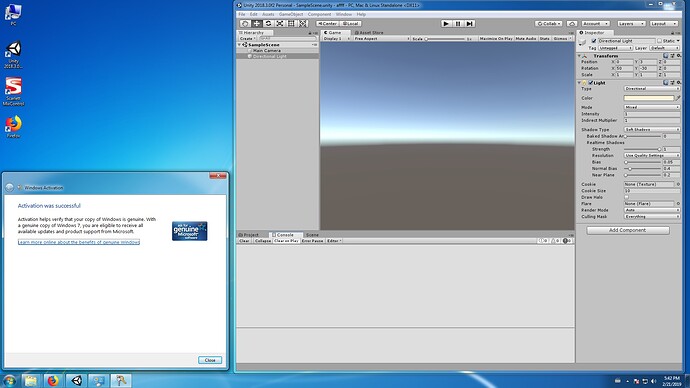Open the Layers dropdown
The width and height of the screenshot is (690, 388).
point(631,23)
